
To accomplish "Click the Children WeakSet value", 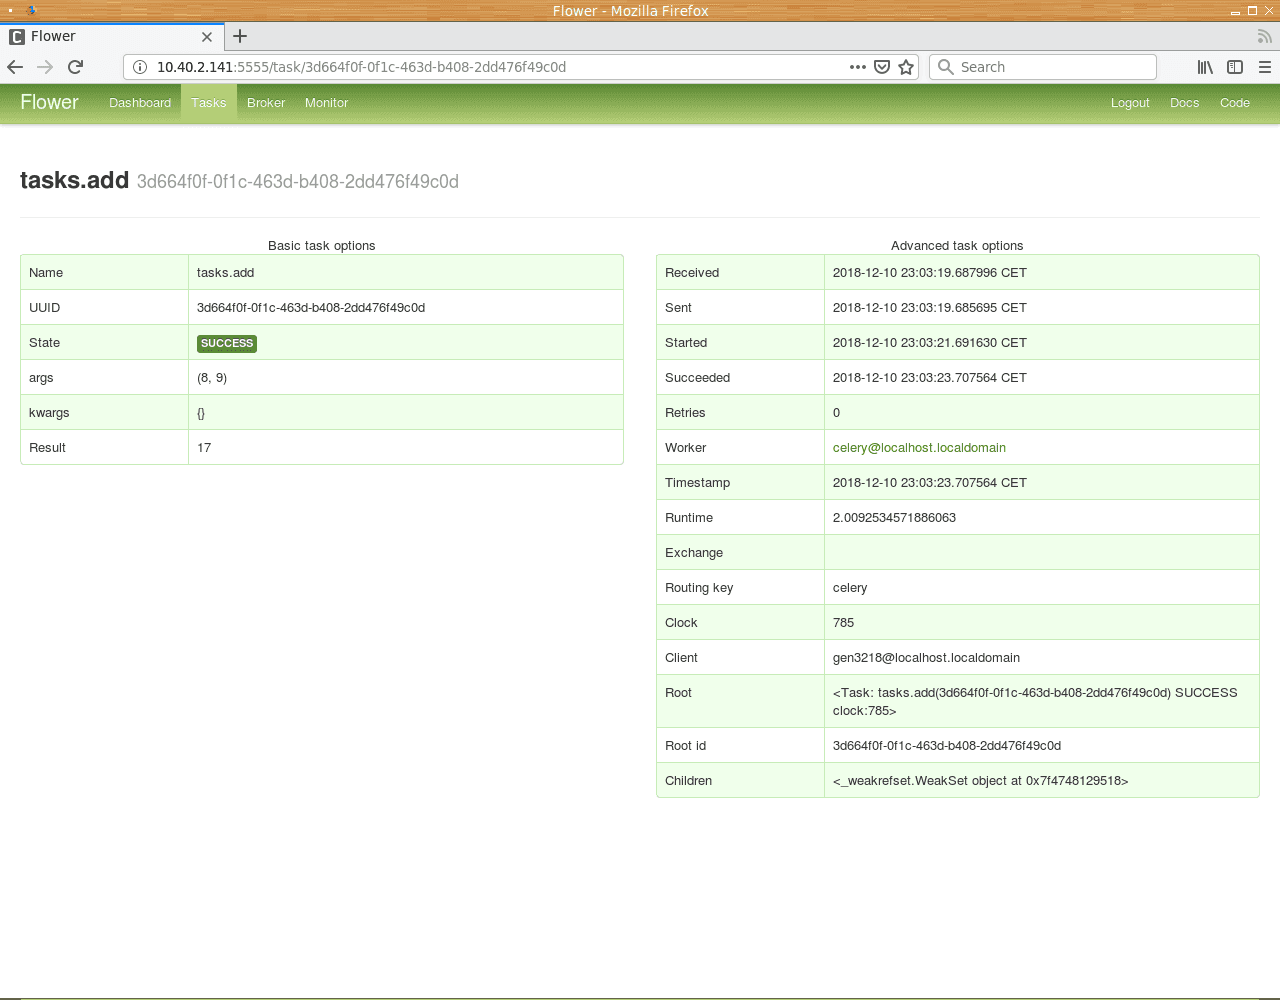I will click(980, 781).
